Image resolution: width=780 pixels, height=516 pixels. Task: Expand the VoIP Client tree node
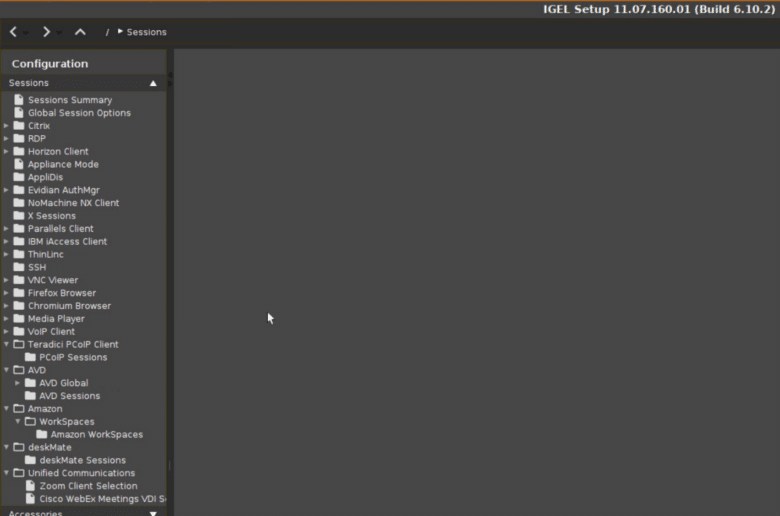[6, 331]
